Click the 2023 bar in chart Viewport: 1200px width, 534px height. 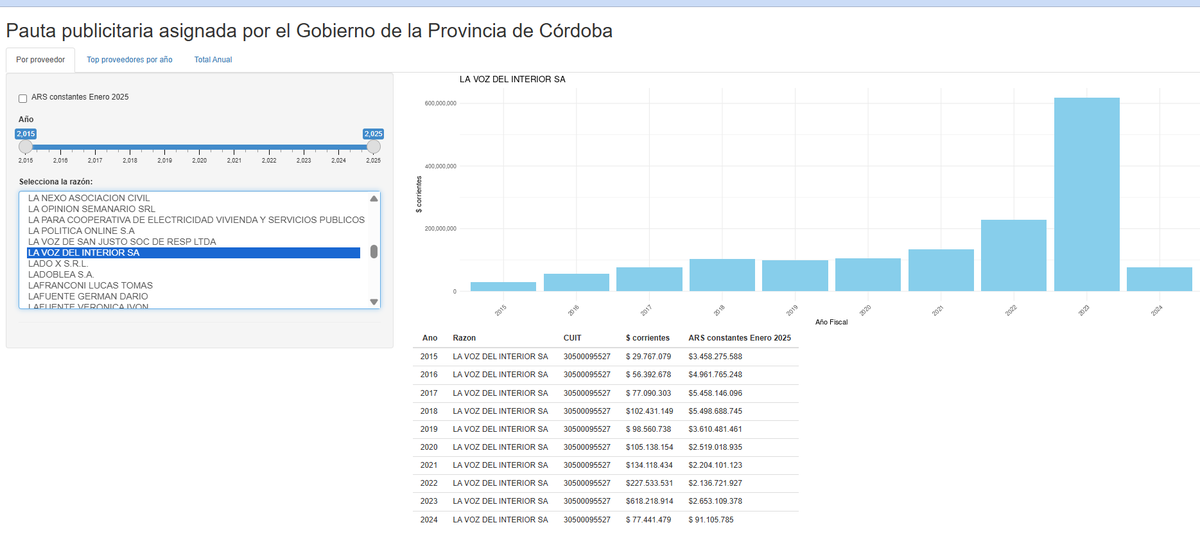coord(1087,194)
